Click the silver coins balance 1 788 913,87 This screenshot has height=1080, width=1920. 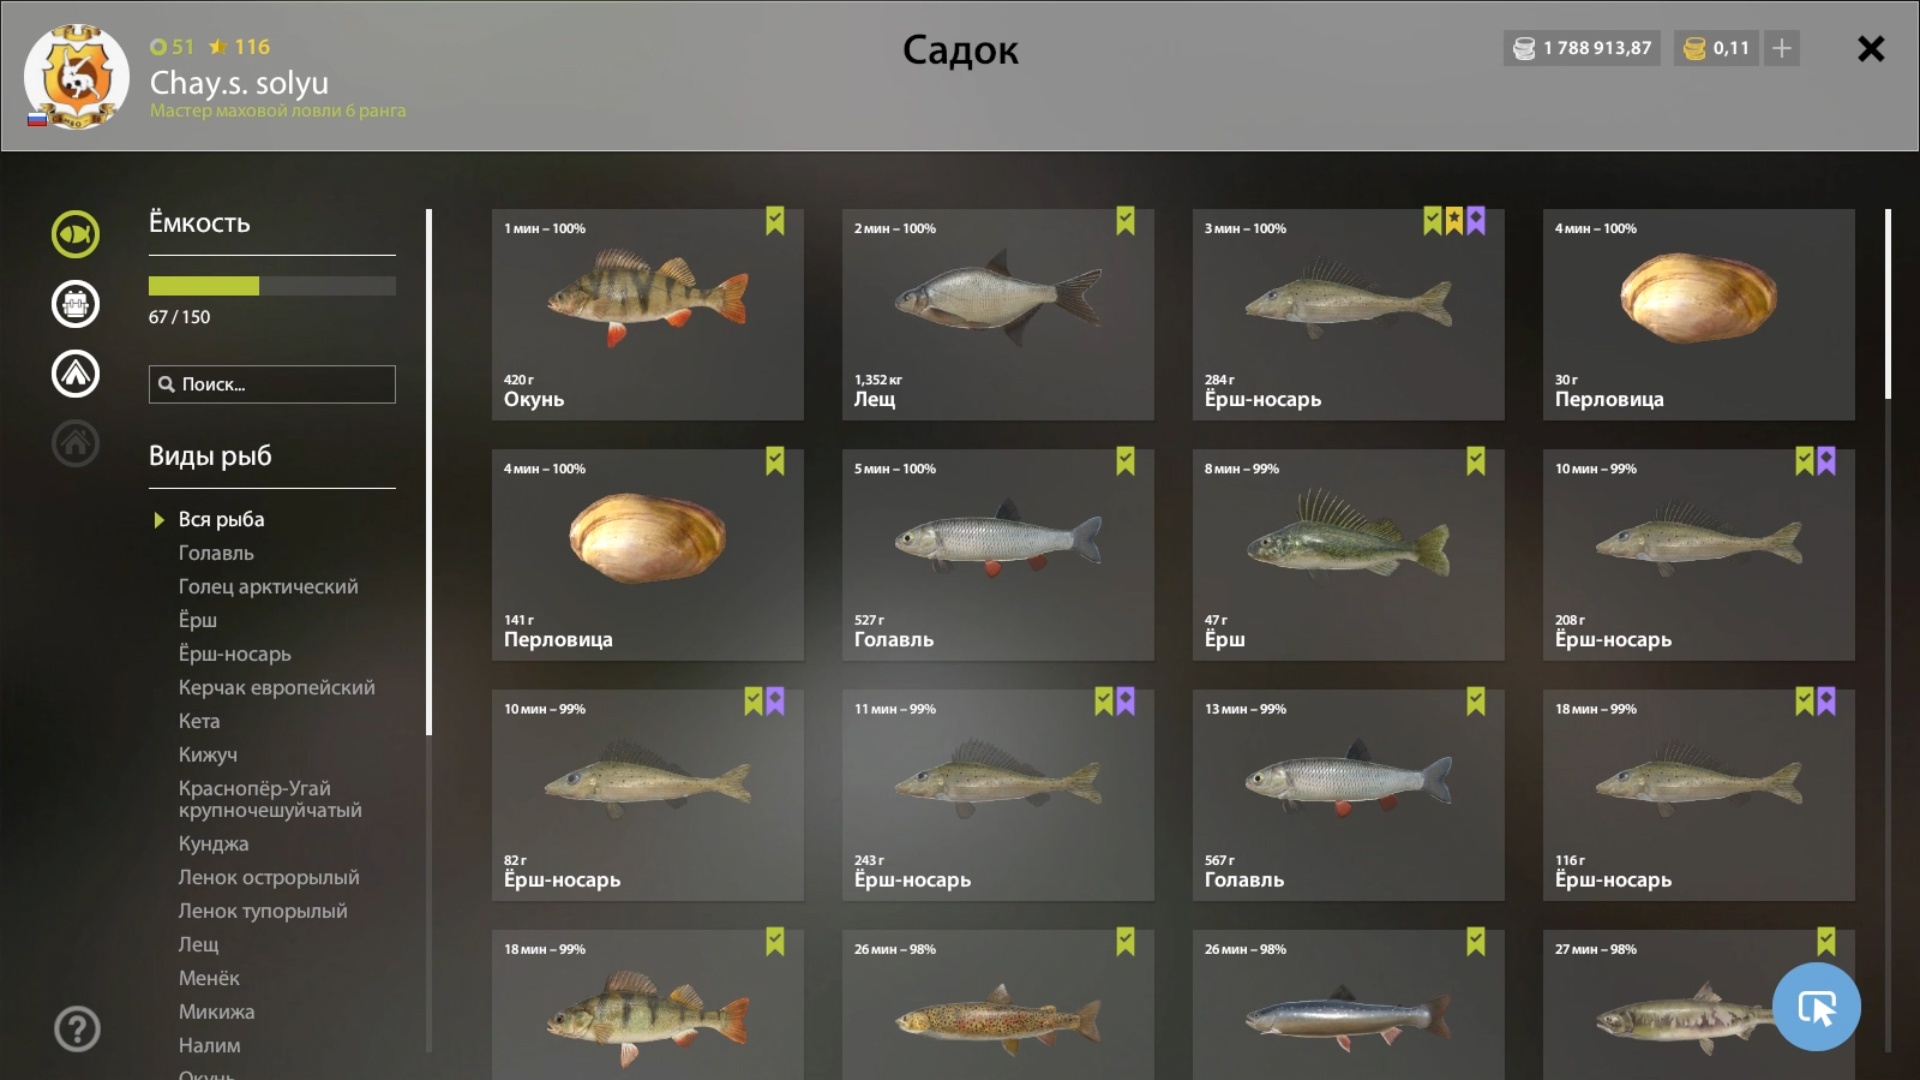coord(1581,48)
